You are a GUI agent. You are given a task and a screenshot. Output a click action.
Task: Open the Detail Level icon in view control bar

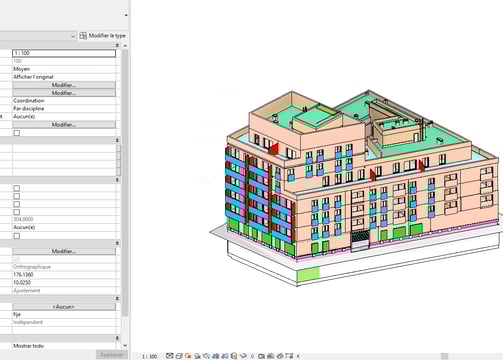[170, 356]
